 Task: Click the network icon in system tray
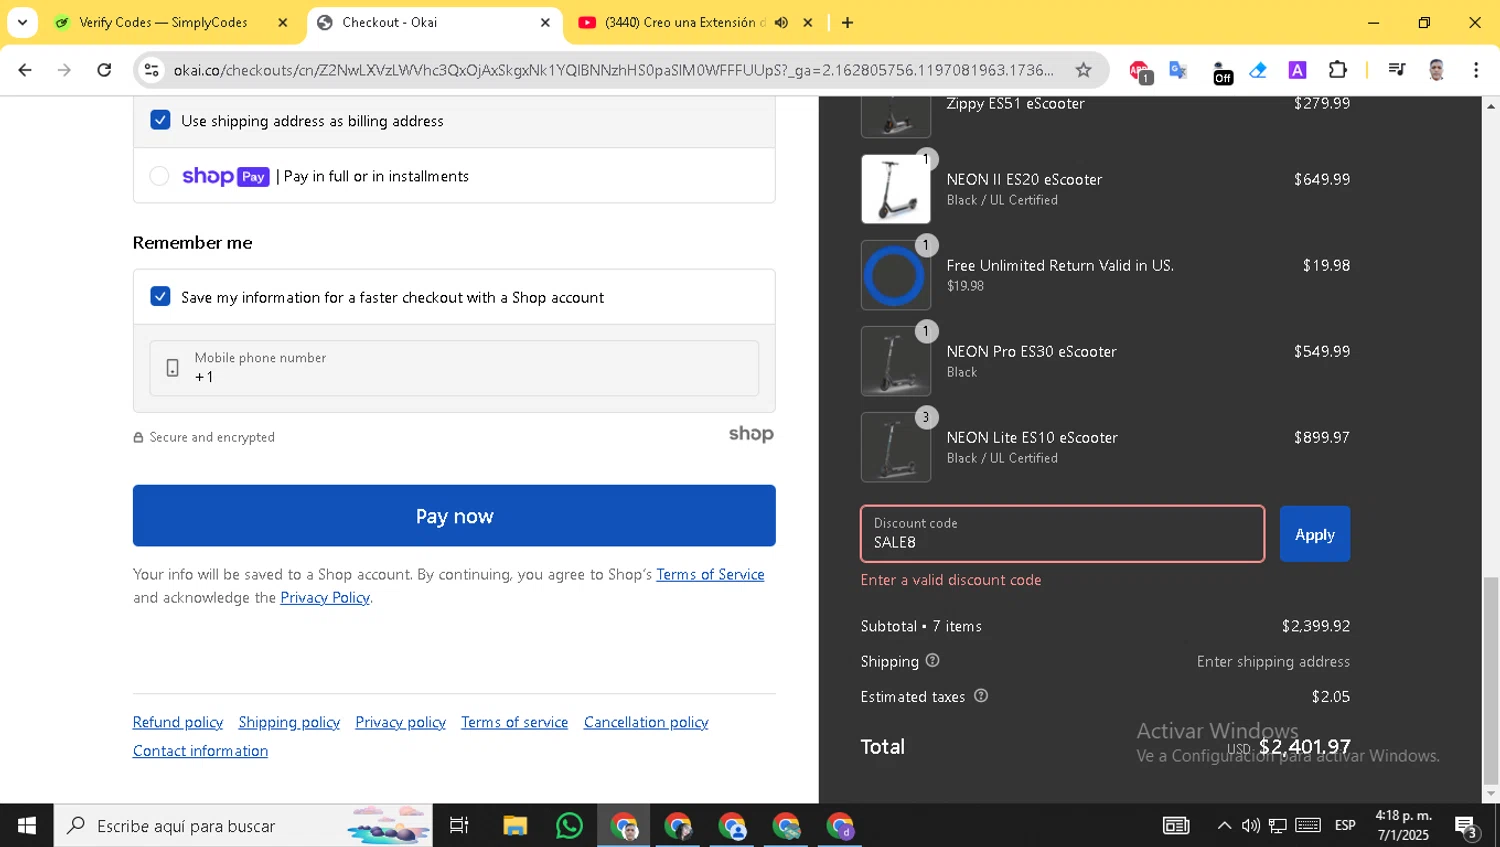tap(1278, 826)
